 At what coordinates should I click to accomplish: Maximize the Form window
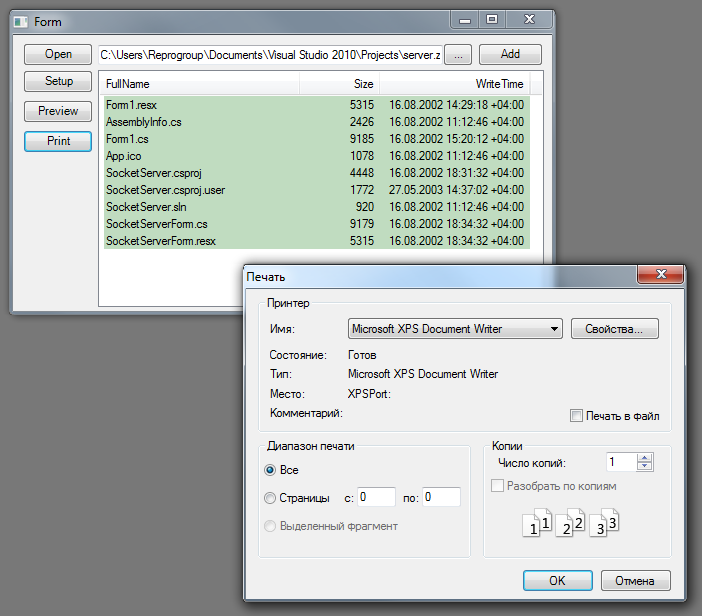click(491, 19)
